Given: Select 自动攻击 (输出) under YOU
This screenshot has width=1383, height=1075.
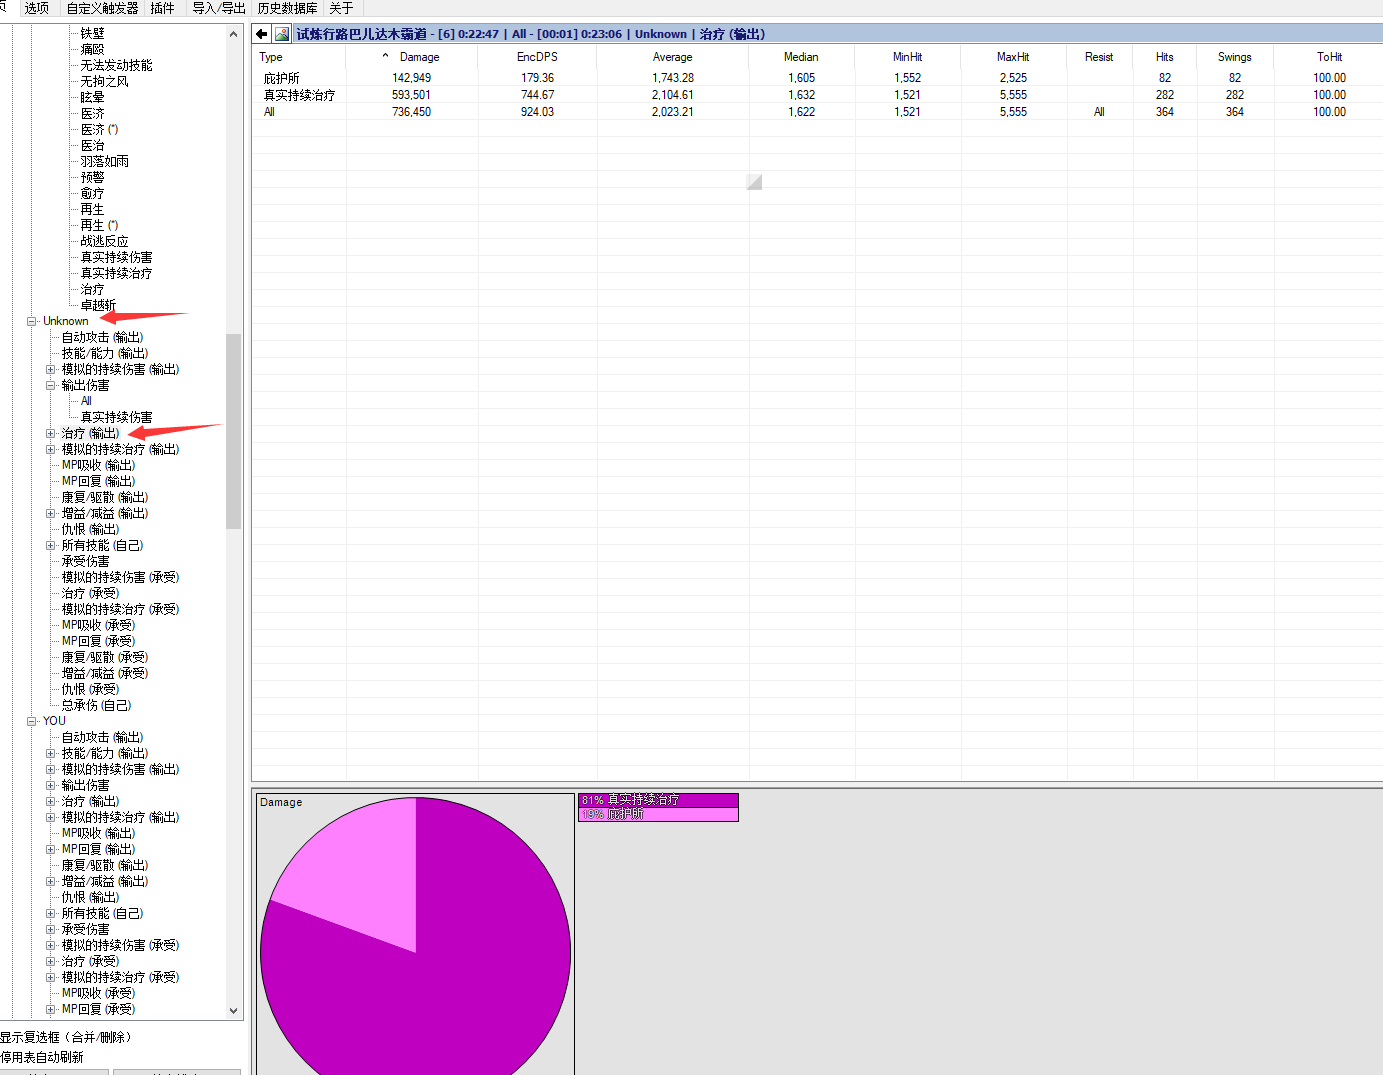Looking at the screenshot, I should (102, 737).
